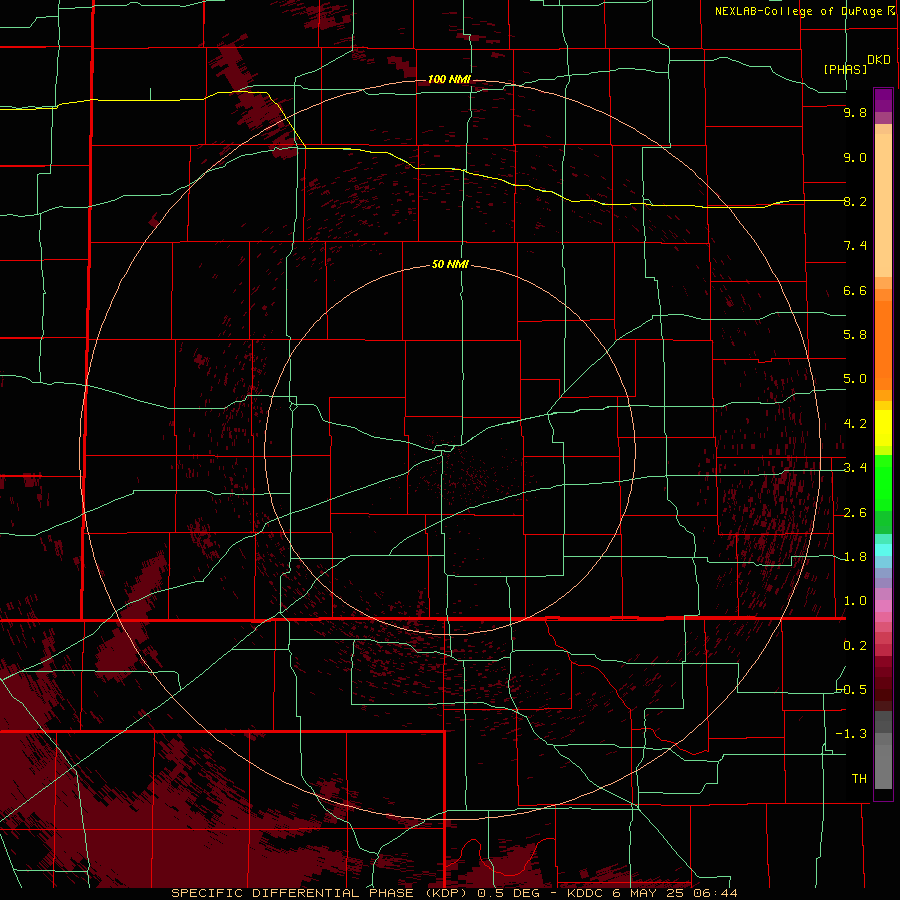The height and width of the screenshot is (900, 900).
Task: Click the 8.2 value on the color scale
Action: 855,201
